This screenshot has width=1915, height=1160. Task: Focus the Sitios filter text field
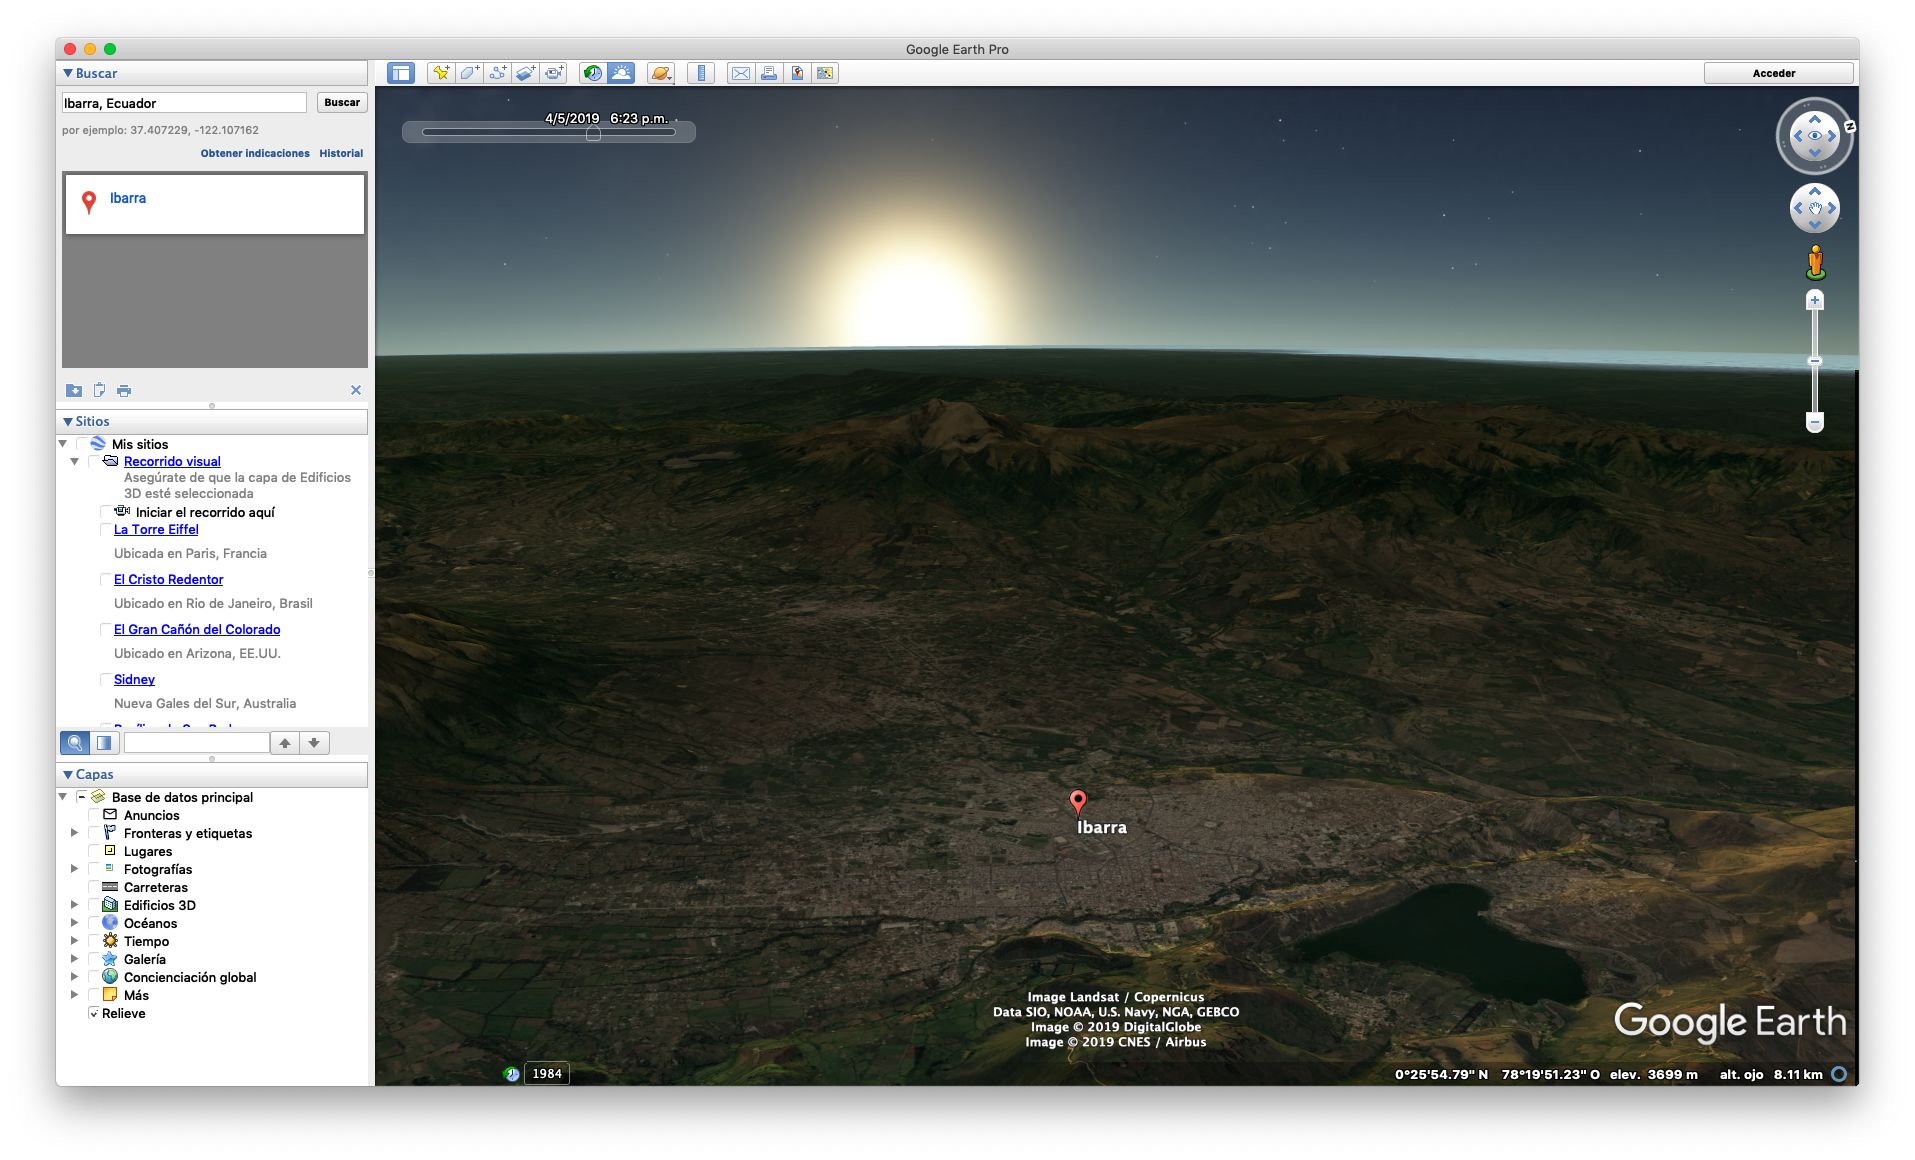click(197, 743)
